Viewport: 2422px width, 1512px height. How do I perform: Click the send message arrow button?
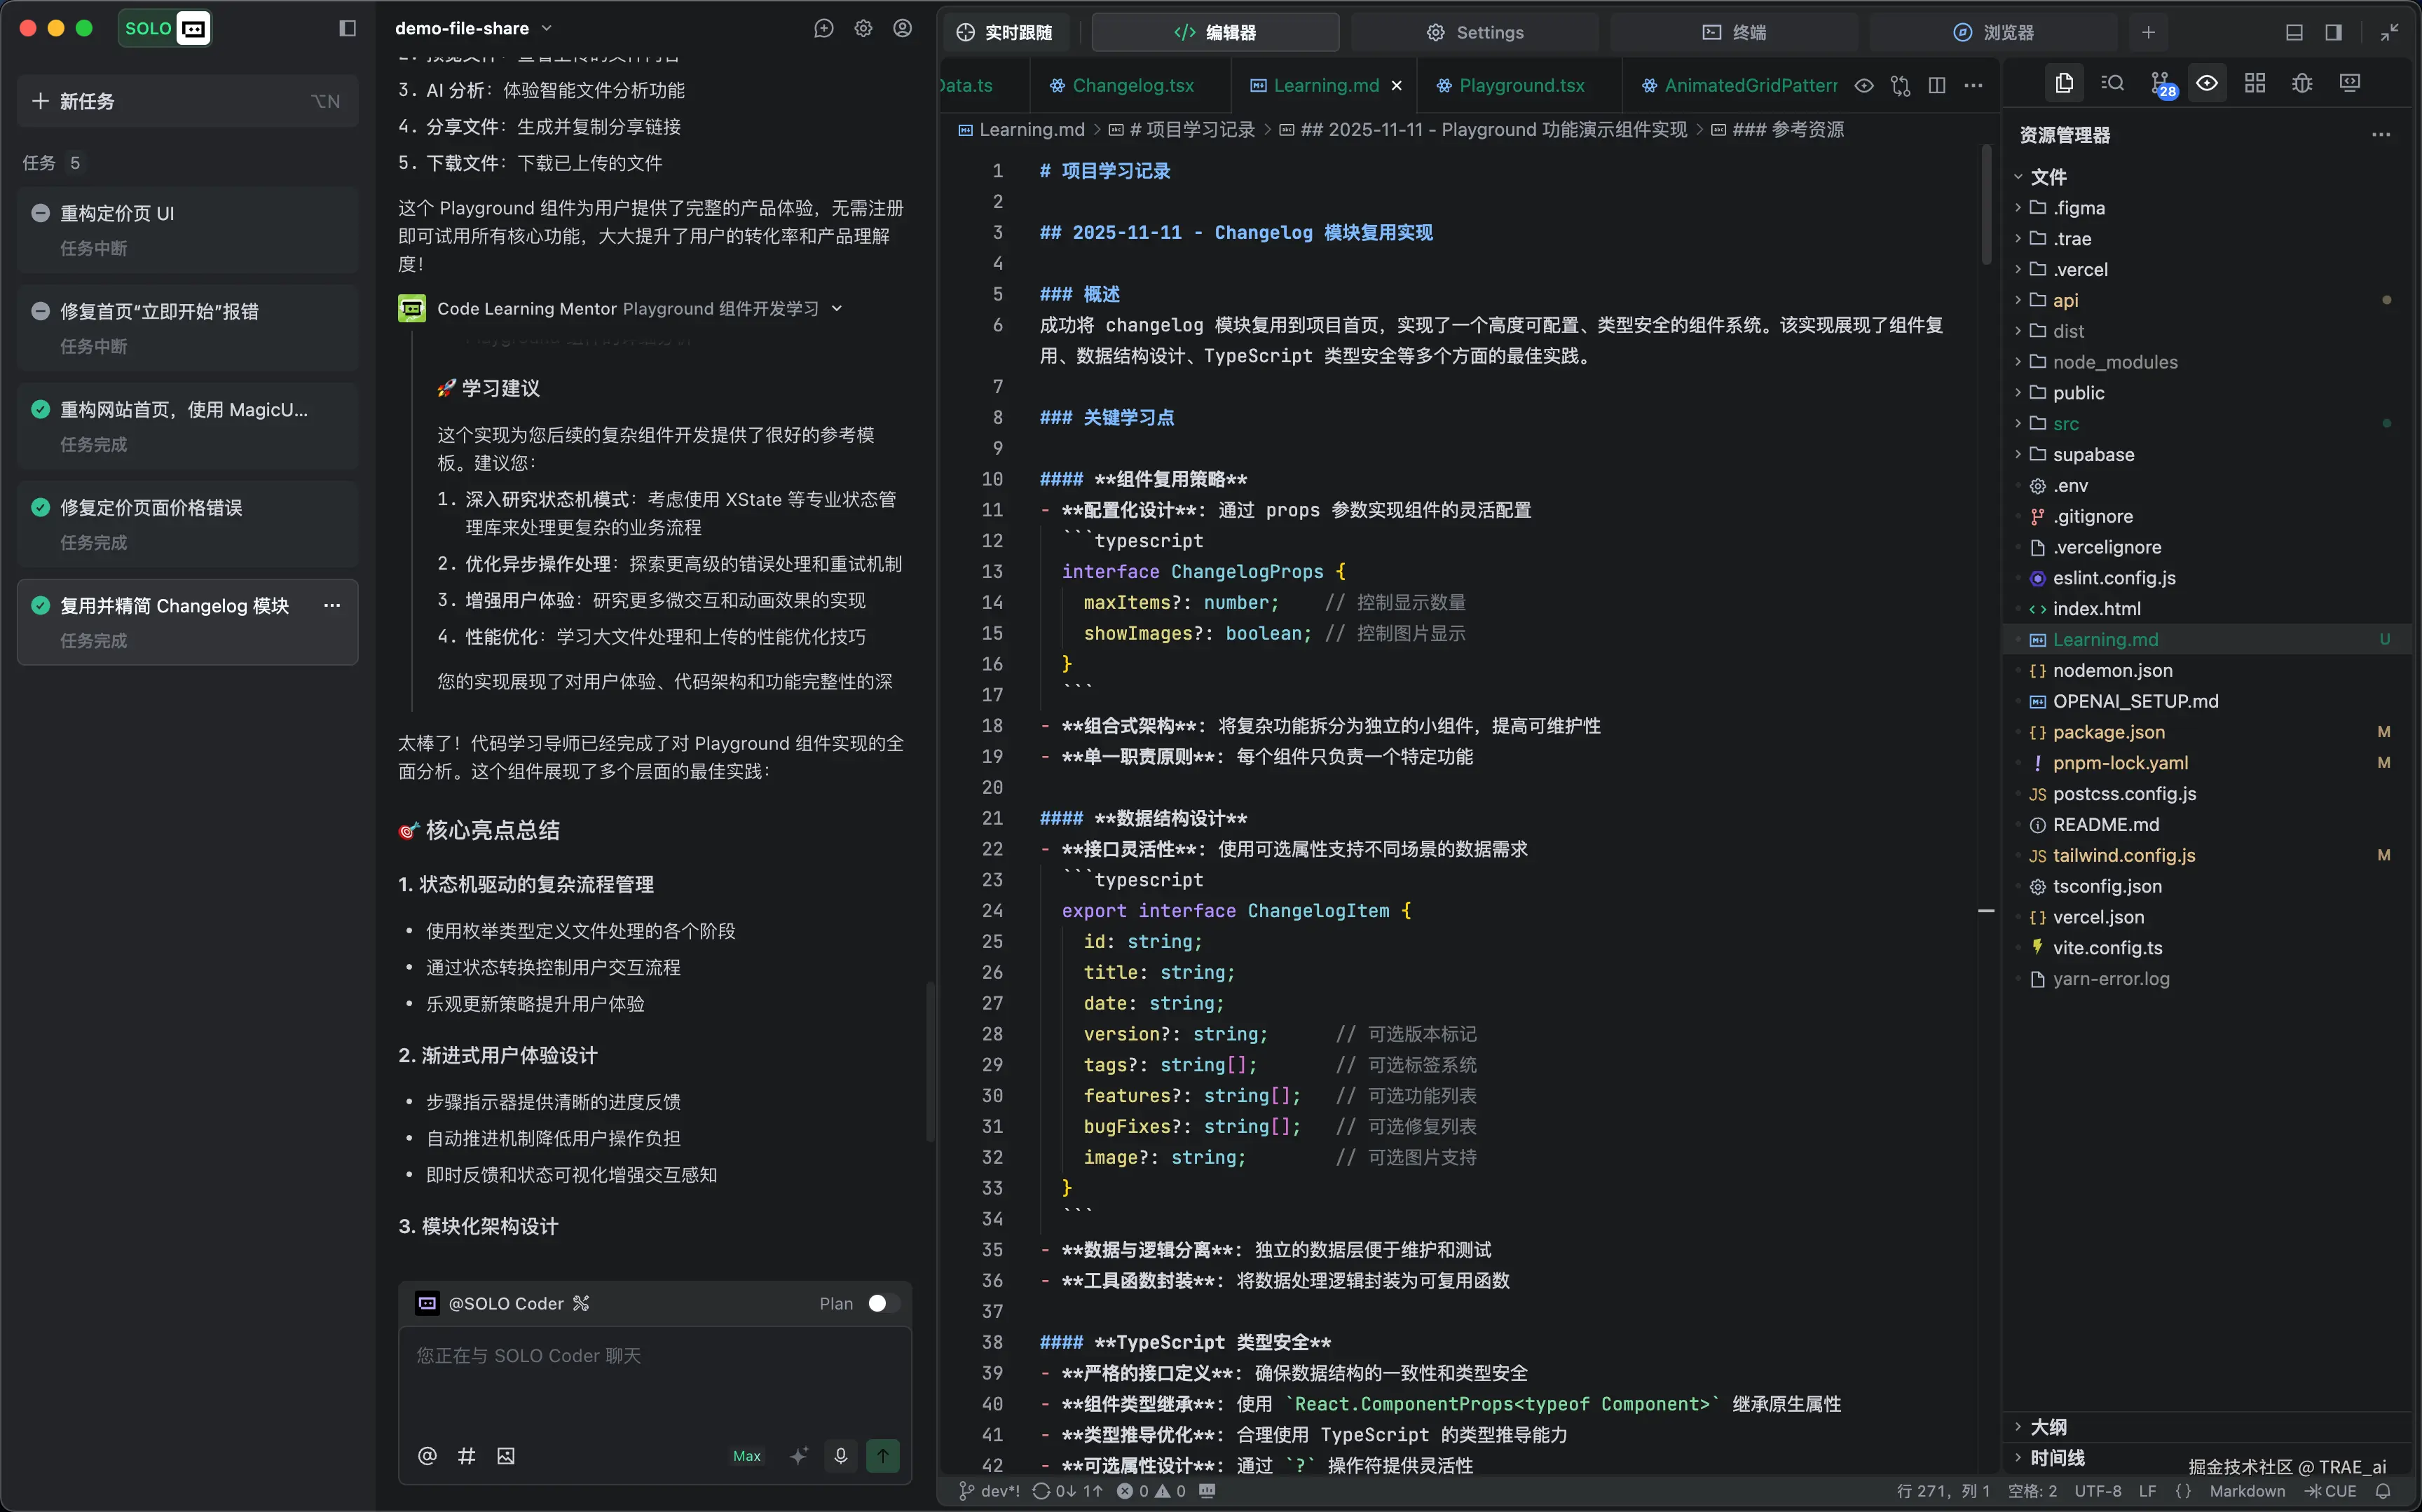pos(883,1456)
